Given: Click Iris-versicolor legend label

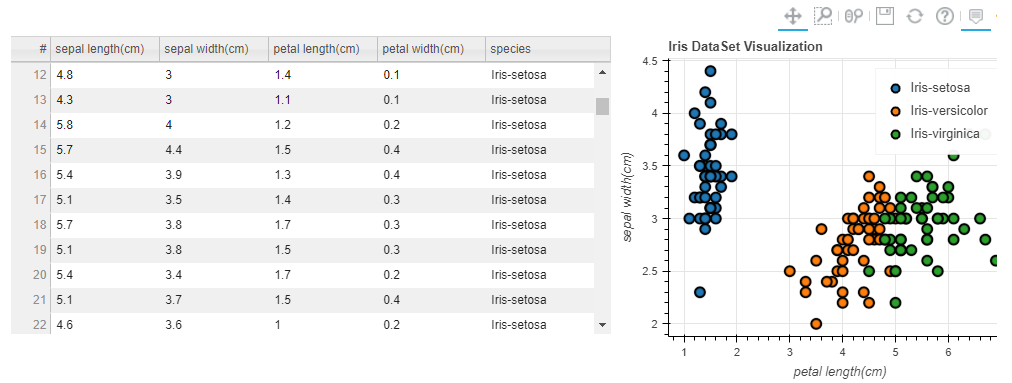Looking at the screenshot, I should tap(949, 110).
